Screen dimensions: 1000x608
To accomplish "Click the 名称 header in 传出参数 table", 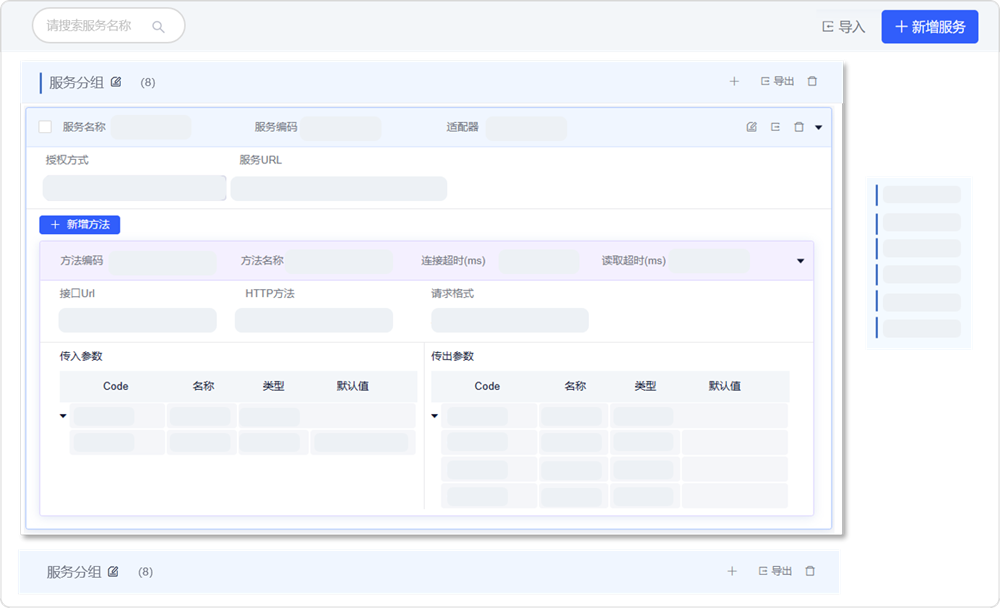I will pyautogui.click(x=575, y=386).
